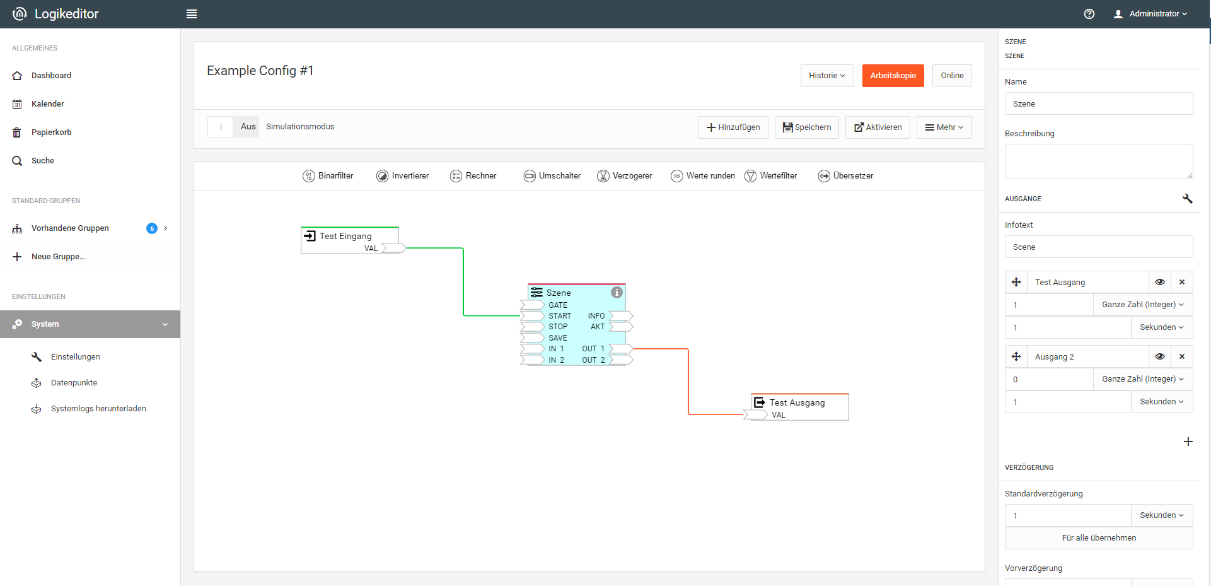Toggle visibility eye for Test Ausgang

point(1160,283)
